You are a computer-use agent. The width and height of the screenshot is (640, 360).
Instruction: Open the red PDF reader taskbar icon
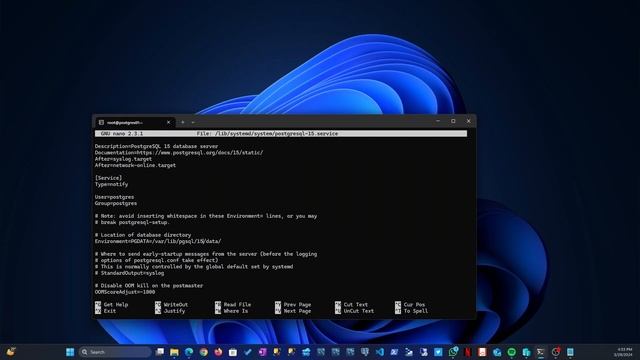tap(482, 352)
